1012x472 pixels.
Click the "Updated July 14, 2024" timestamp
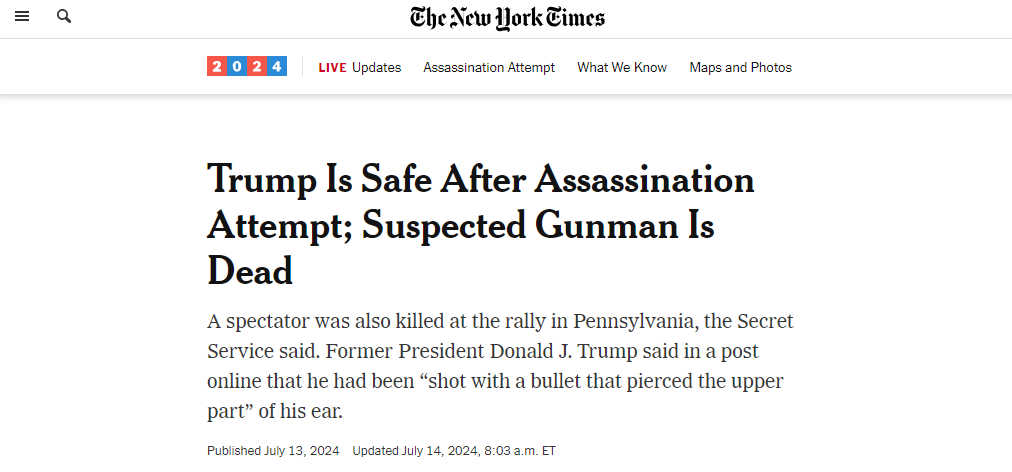tap(454, 451)
